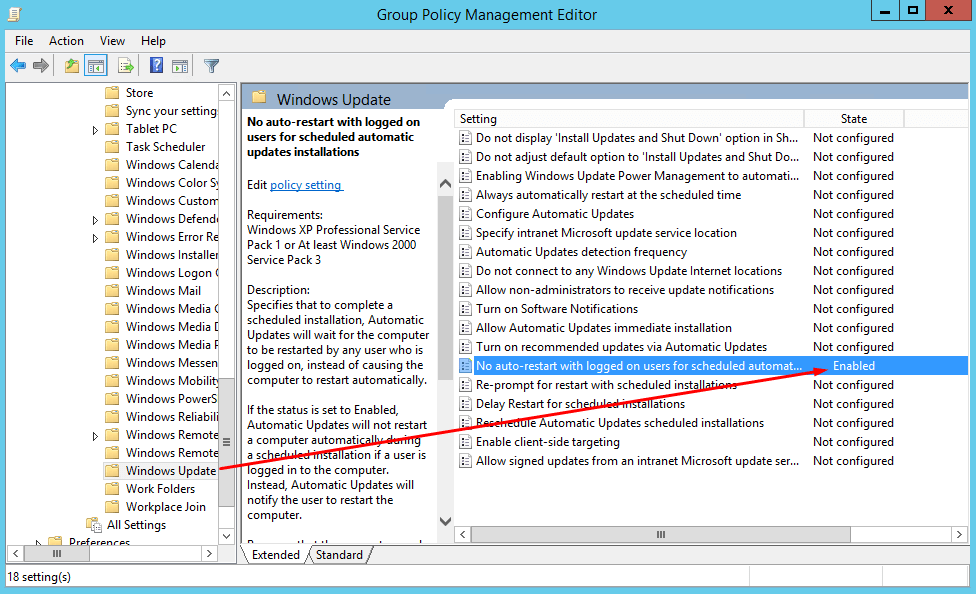Select Work Folders in the tree
This screenshot has width=976, height=594.
[x=160, y=489]
